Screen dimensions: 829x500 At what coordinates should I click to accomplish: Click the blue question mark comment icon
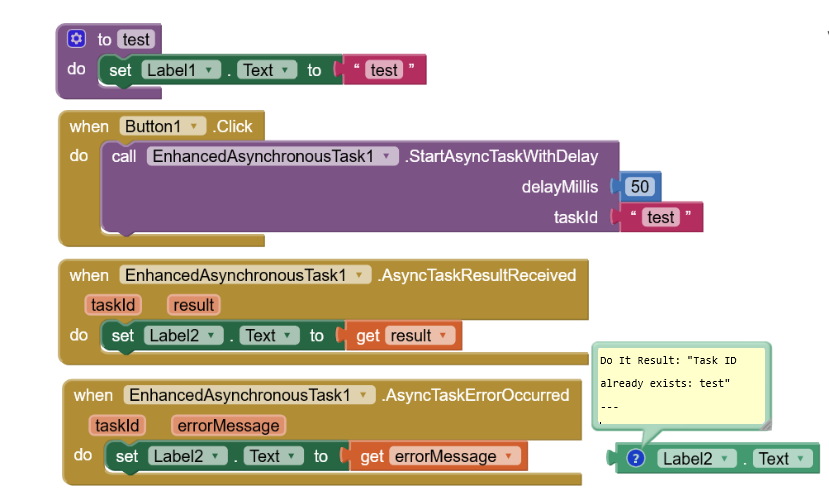tap(635, 458)
